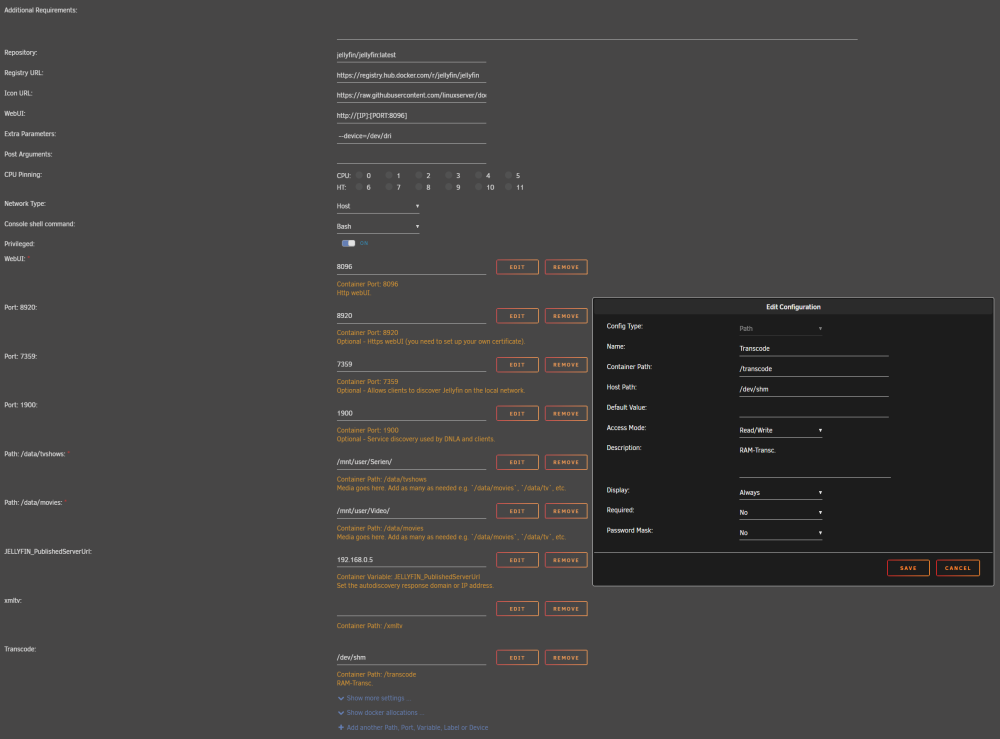Click the Post Arguments input field
The height and width of the screenshot is (739, 1000).
411,156
